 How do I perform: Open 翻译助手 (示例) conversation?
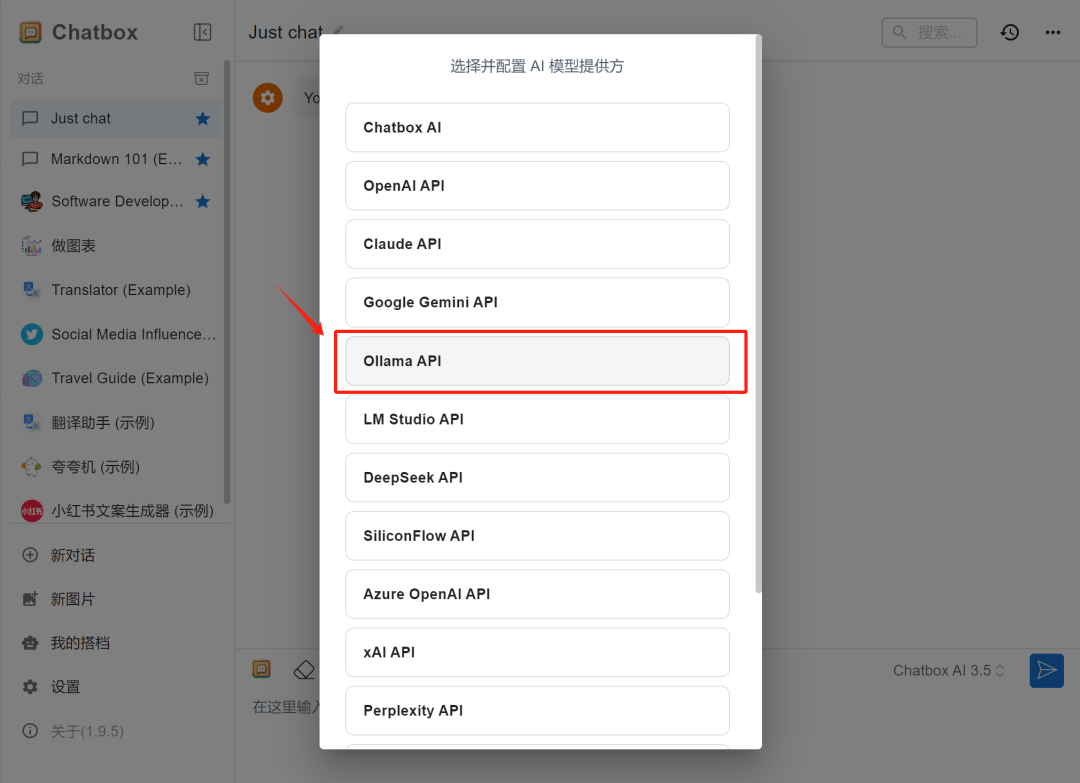pyautogui.click(x=116, y=423)
